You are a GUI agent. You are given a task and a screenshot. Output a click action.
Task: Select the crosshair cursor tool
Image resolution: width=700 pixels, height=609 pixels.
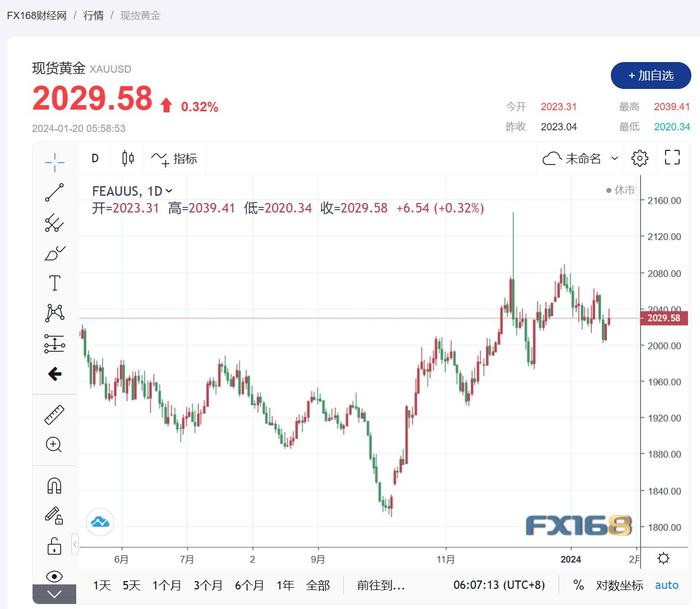point(54,161)
